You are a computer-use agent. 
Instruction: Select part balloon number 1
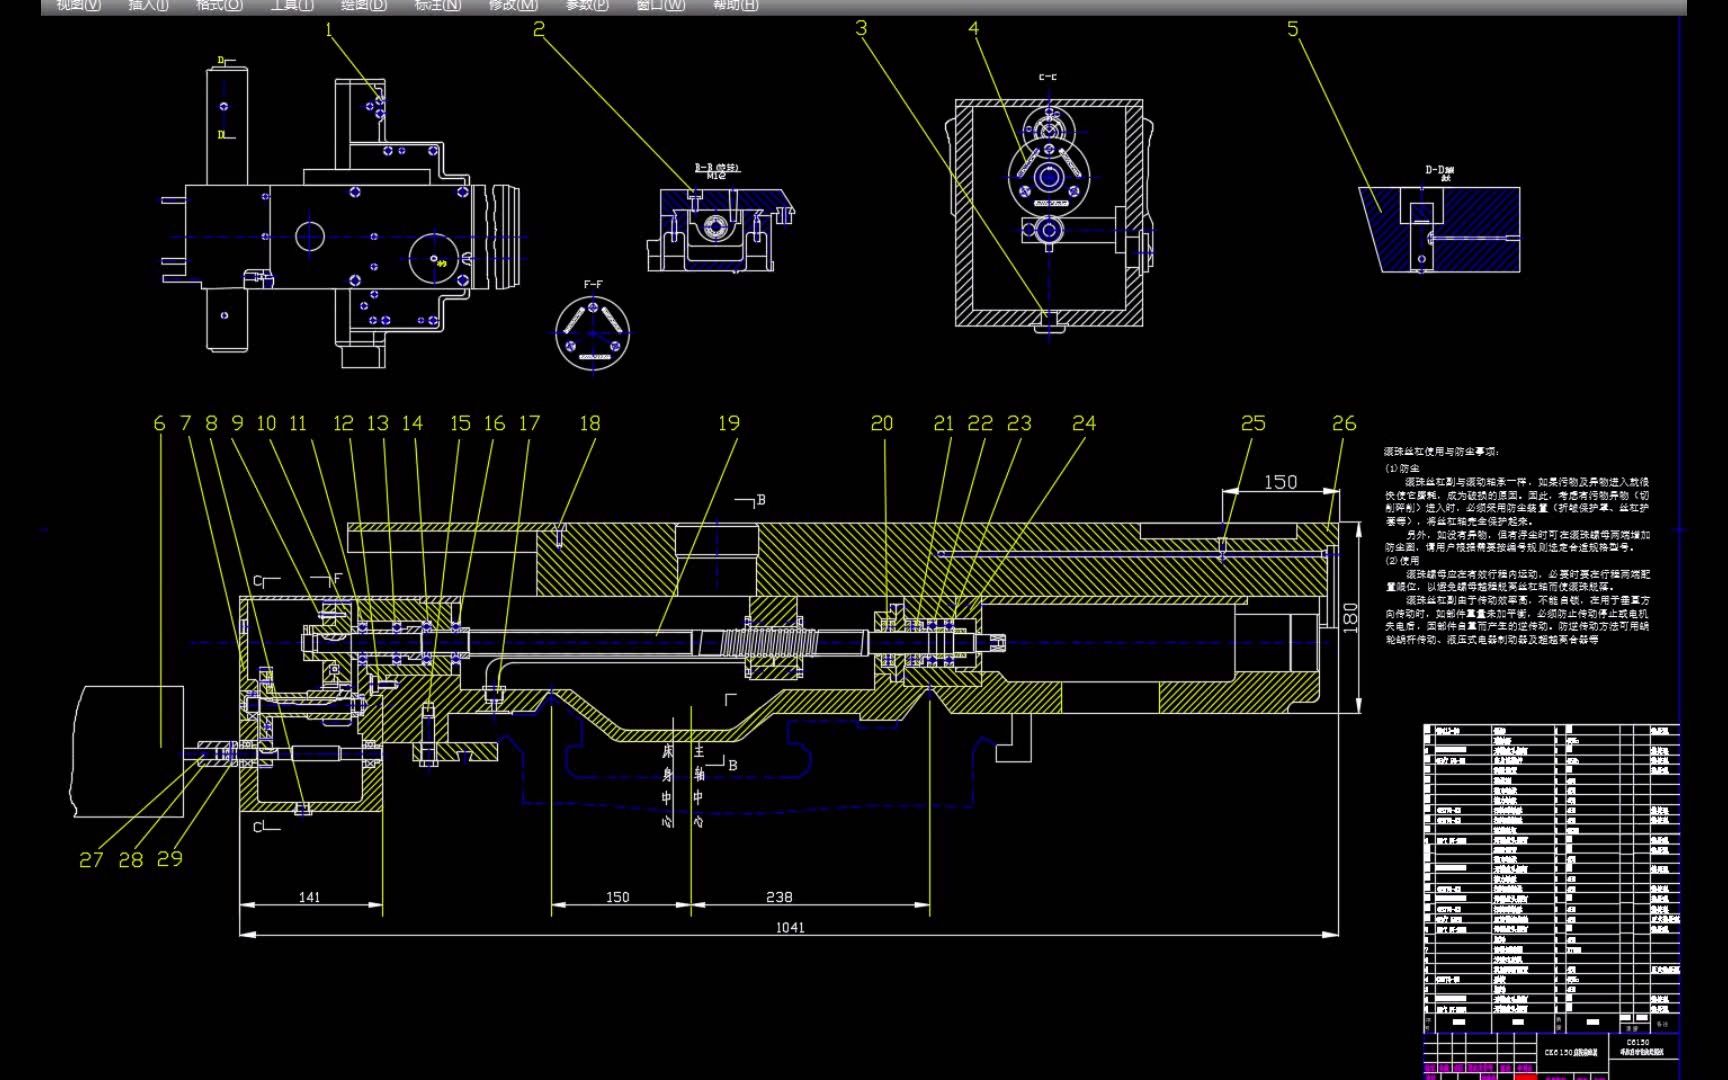pos(328,30)
